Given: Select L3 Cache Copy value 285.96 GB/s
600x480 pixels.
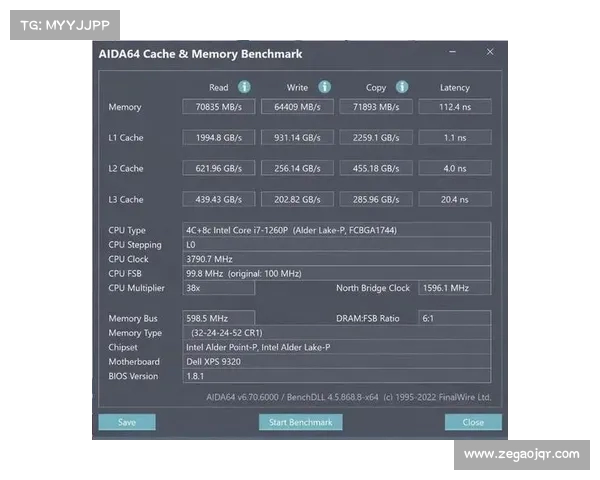Looking at the screenshot, I should 376,199.
